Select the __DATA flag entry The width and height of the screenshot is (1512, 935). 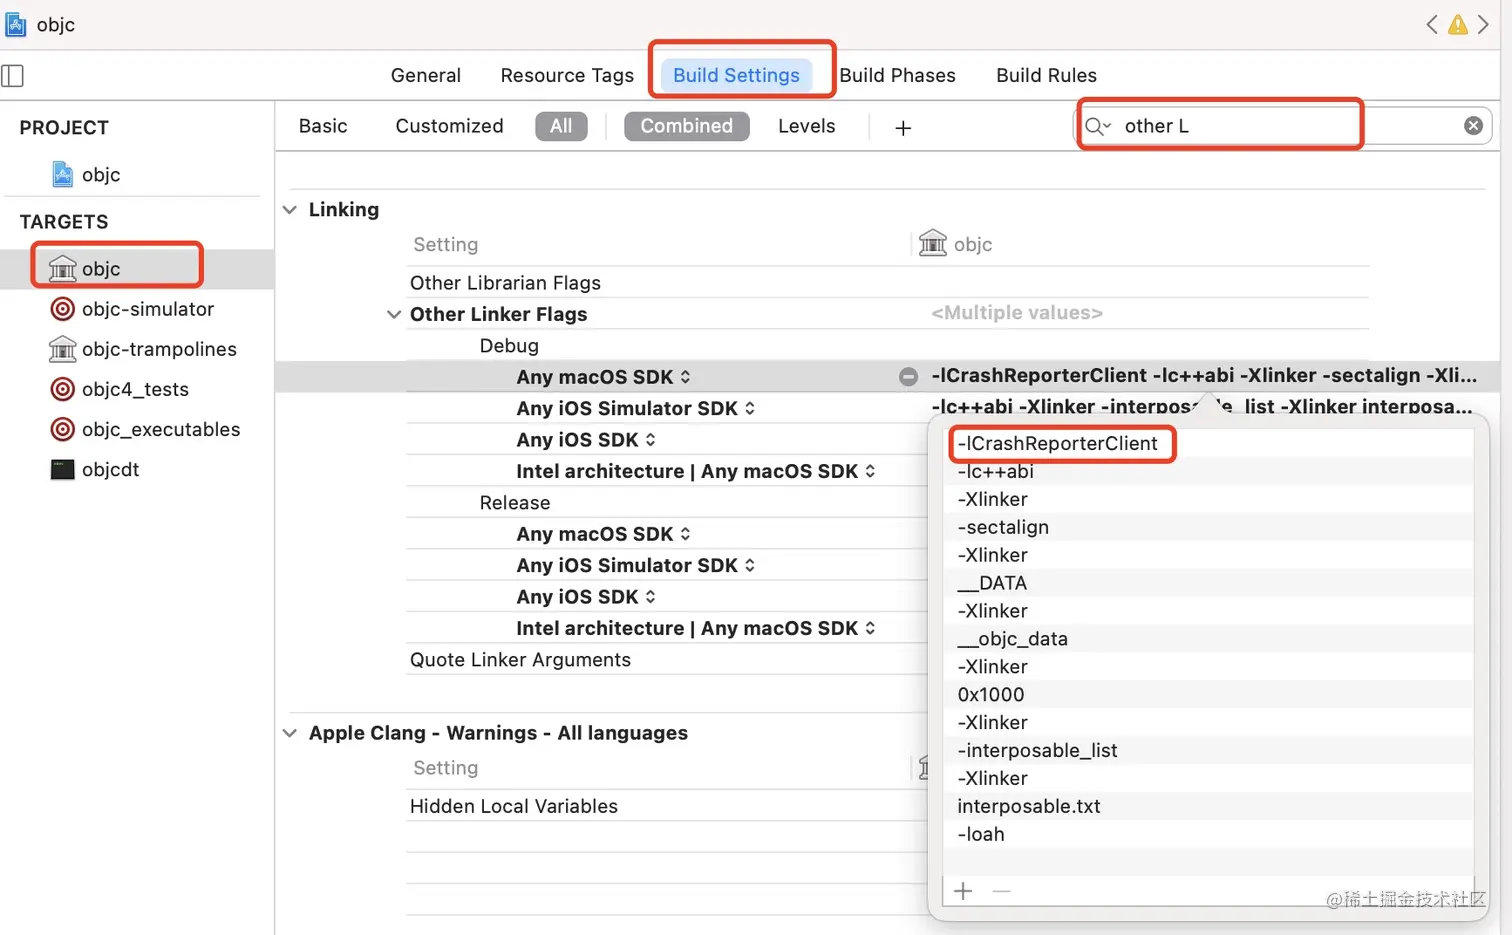1208,583
